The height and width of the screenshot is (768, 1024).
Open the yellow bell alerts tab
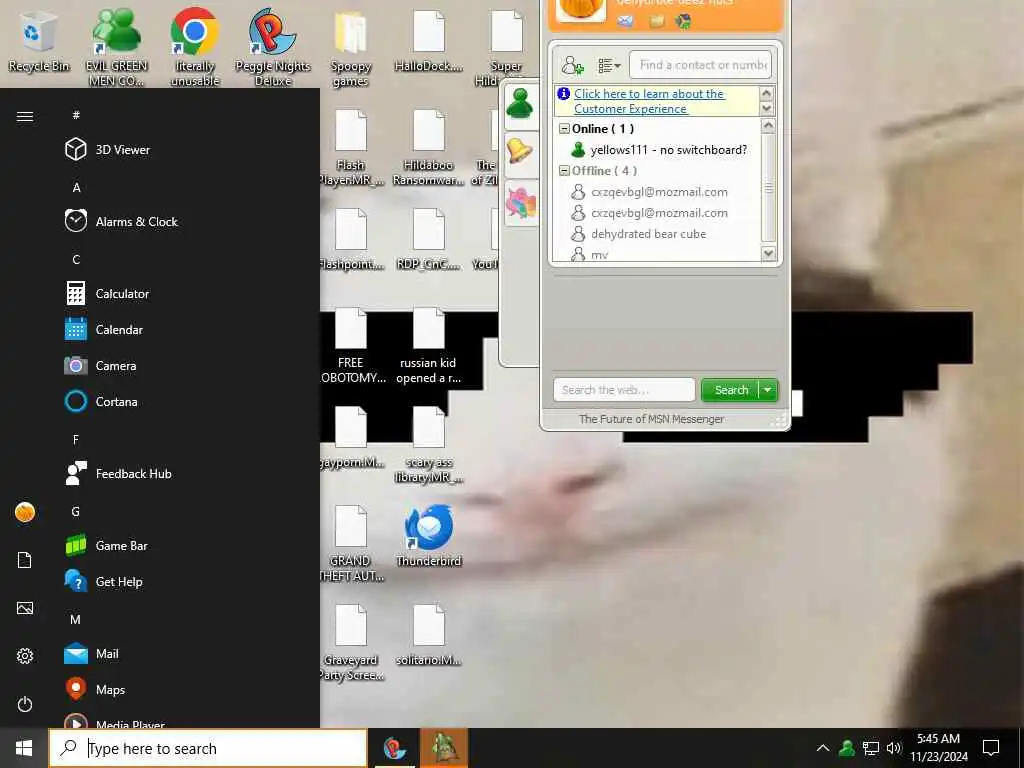(520, 152)
